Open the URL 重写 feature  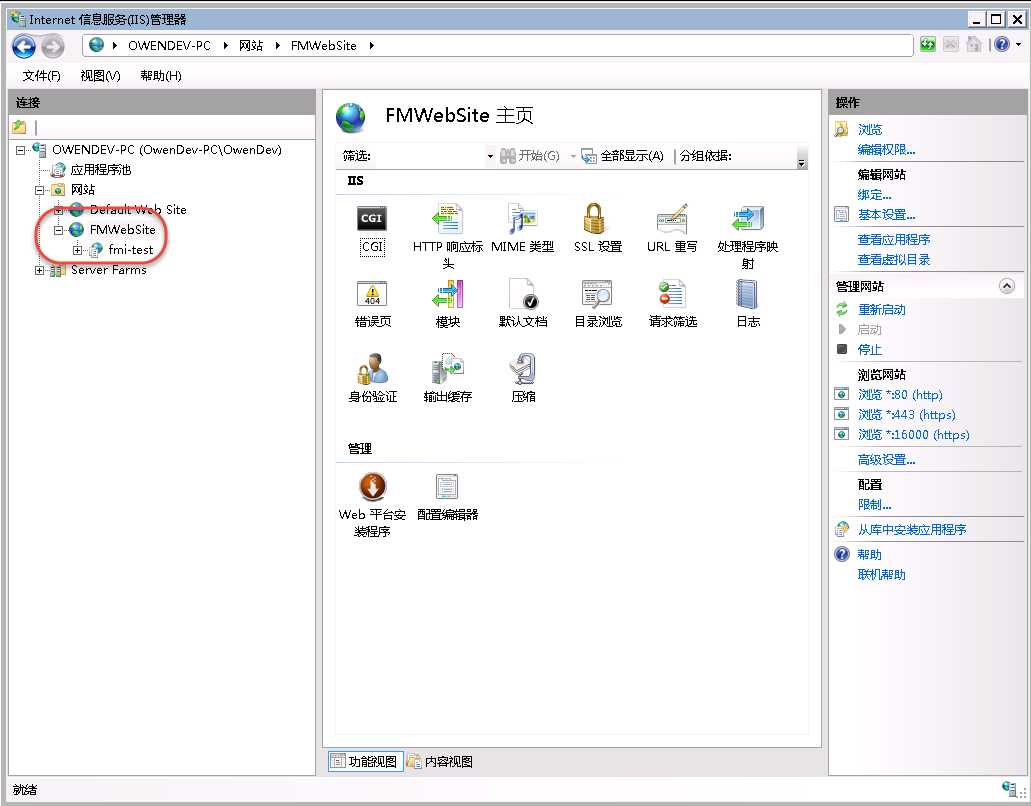pyautogui.click(x=672, y=220)
